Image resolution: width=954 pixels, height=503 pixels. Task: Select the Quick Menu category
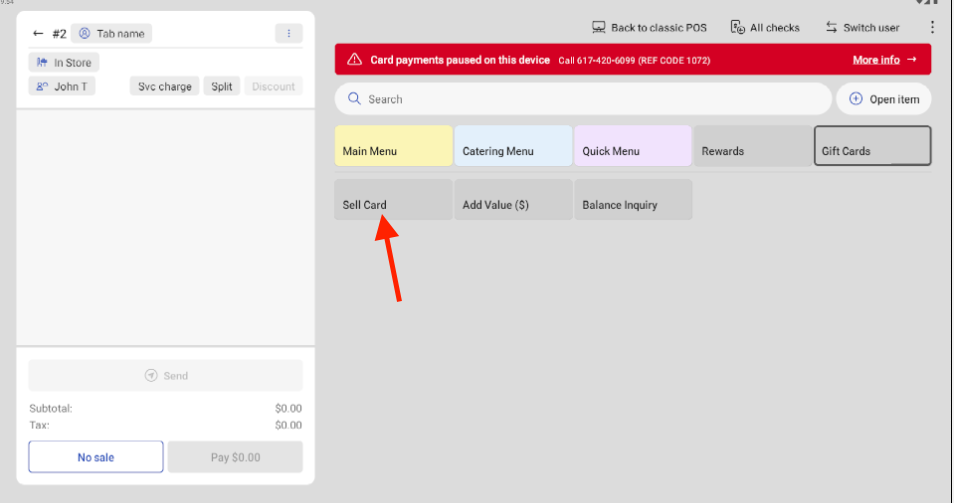click(x=632, y=146)
